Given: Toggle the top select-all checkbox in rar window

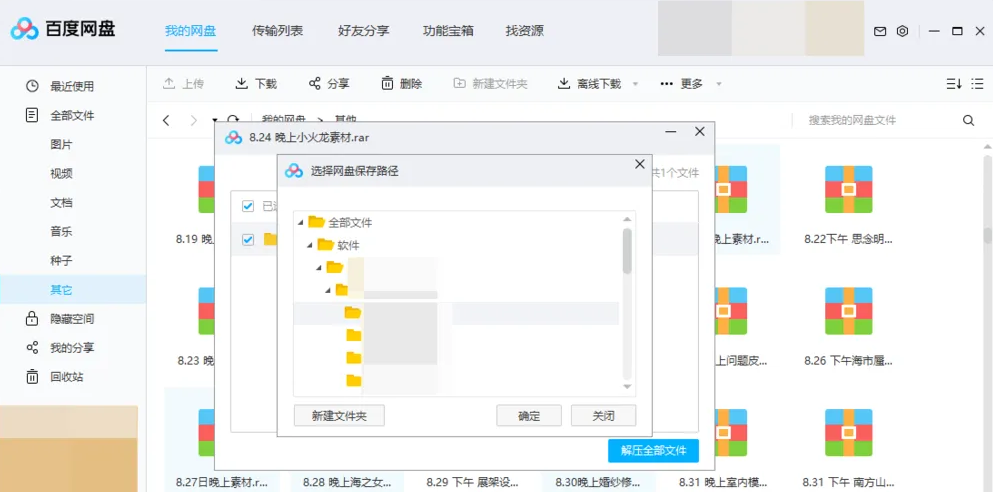Looking at the screenshot, I should pos(248,206).
